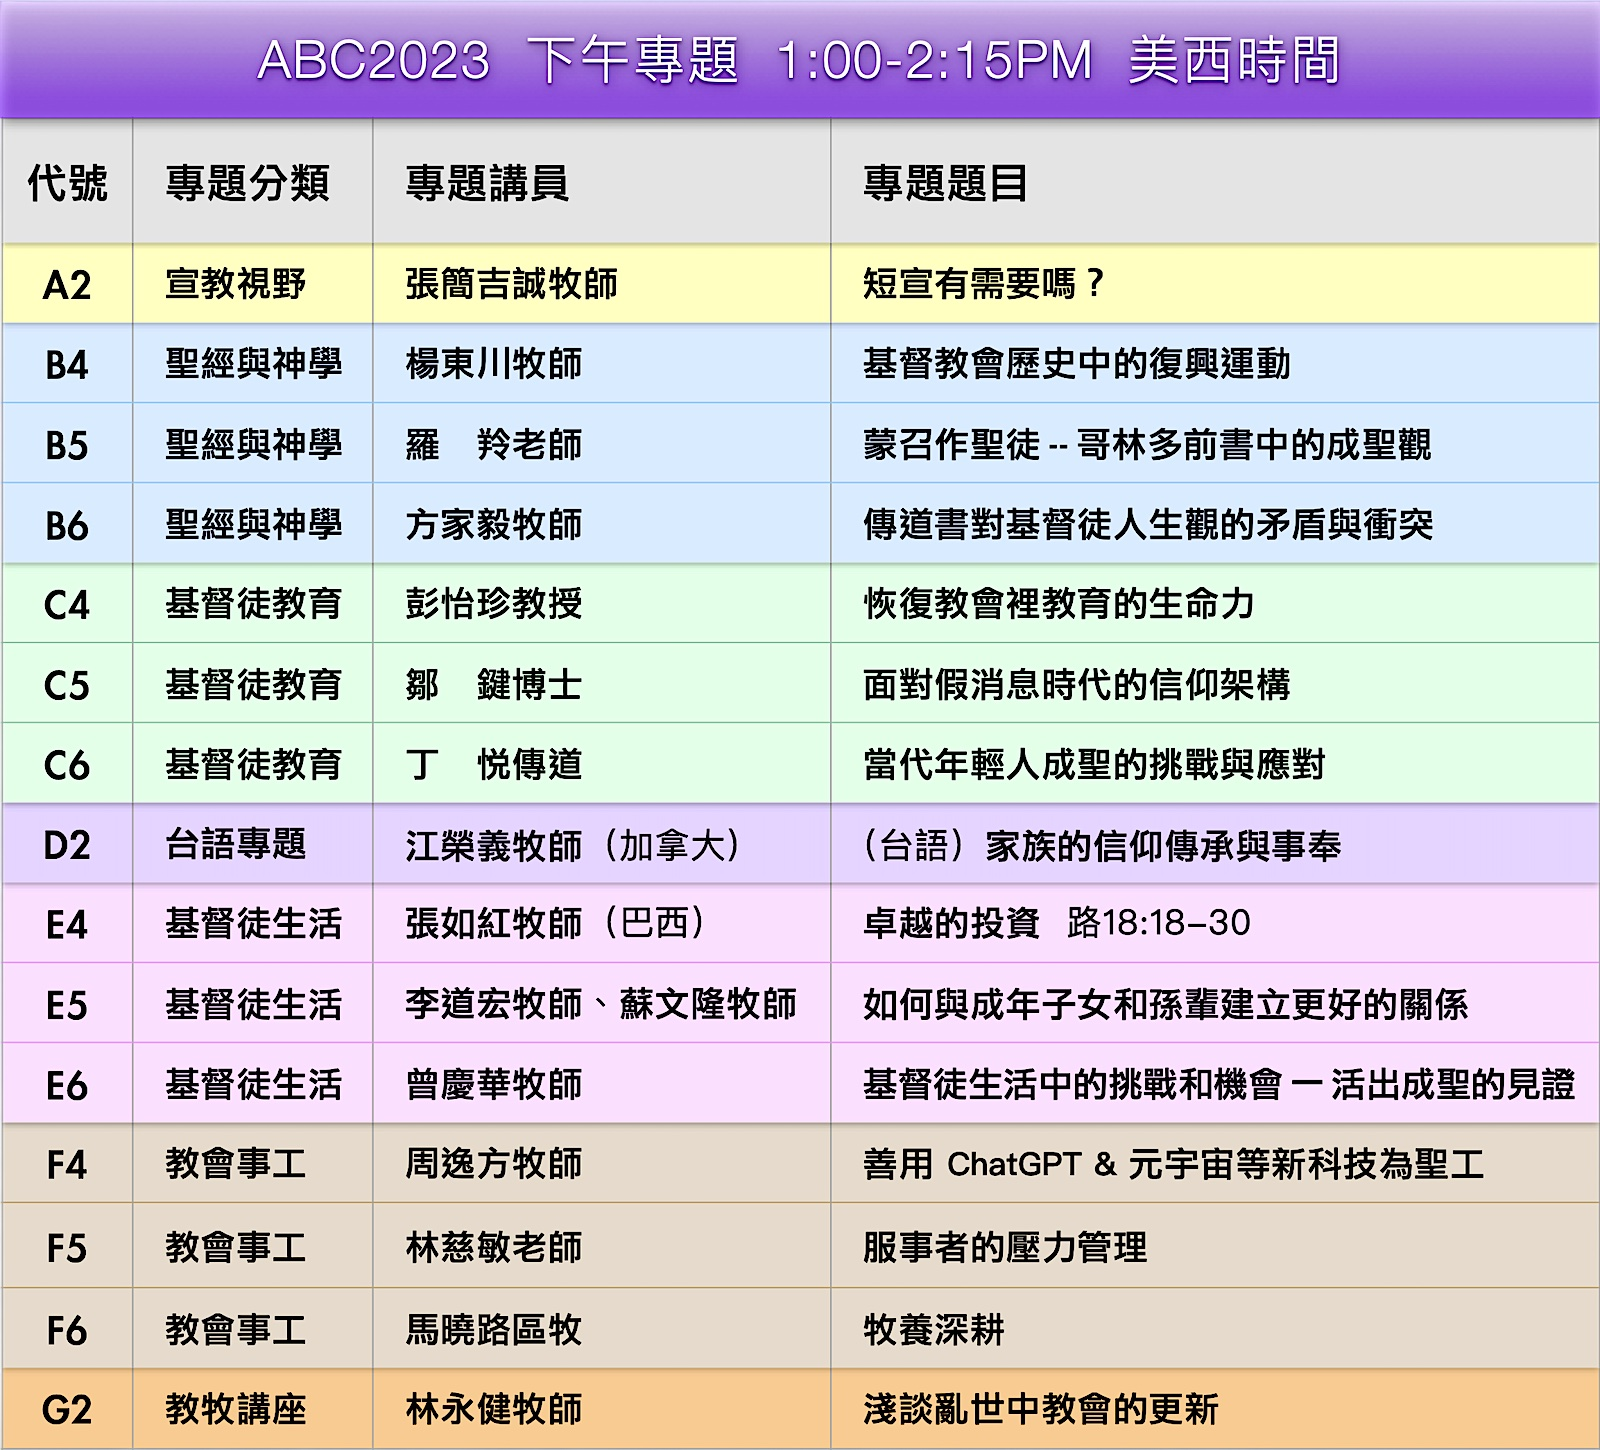
Task: Select the 專題題目 column header
Action: pos(945,183)
